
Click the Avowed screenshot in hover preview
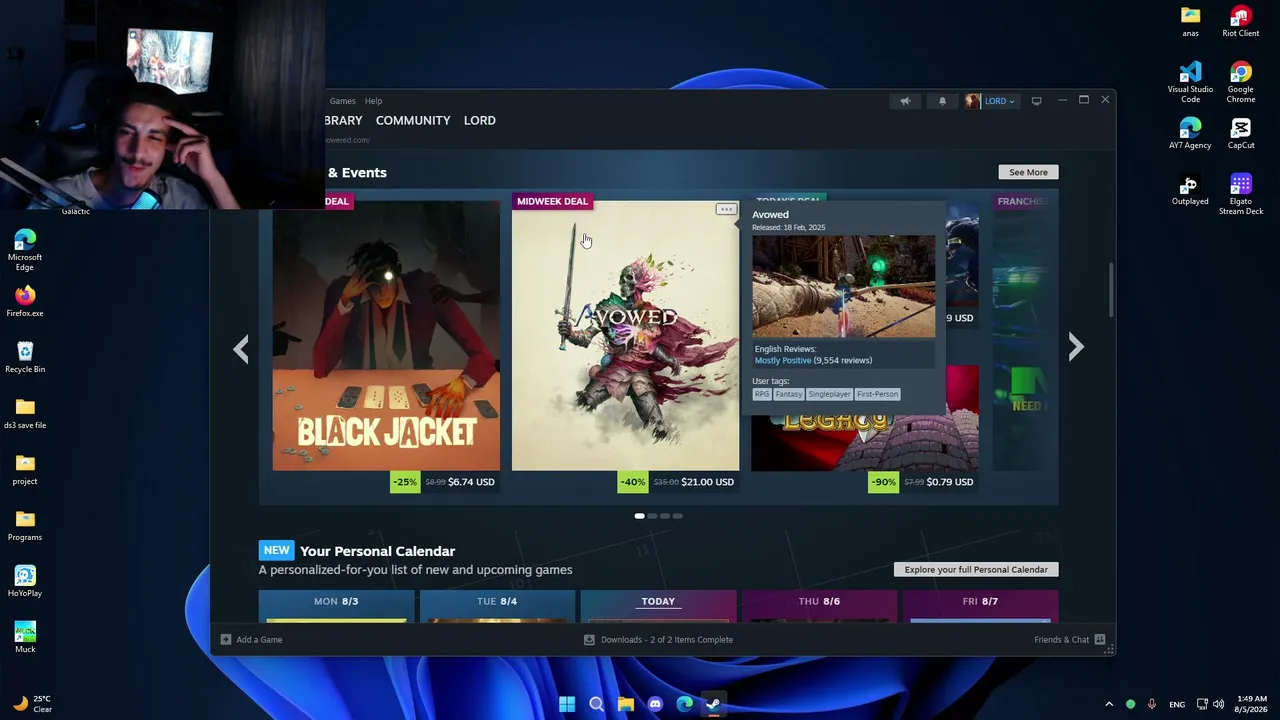pos(844,287)
